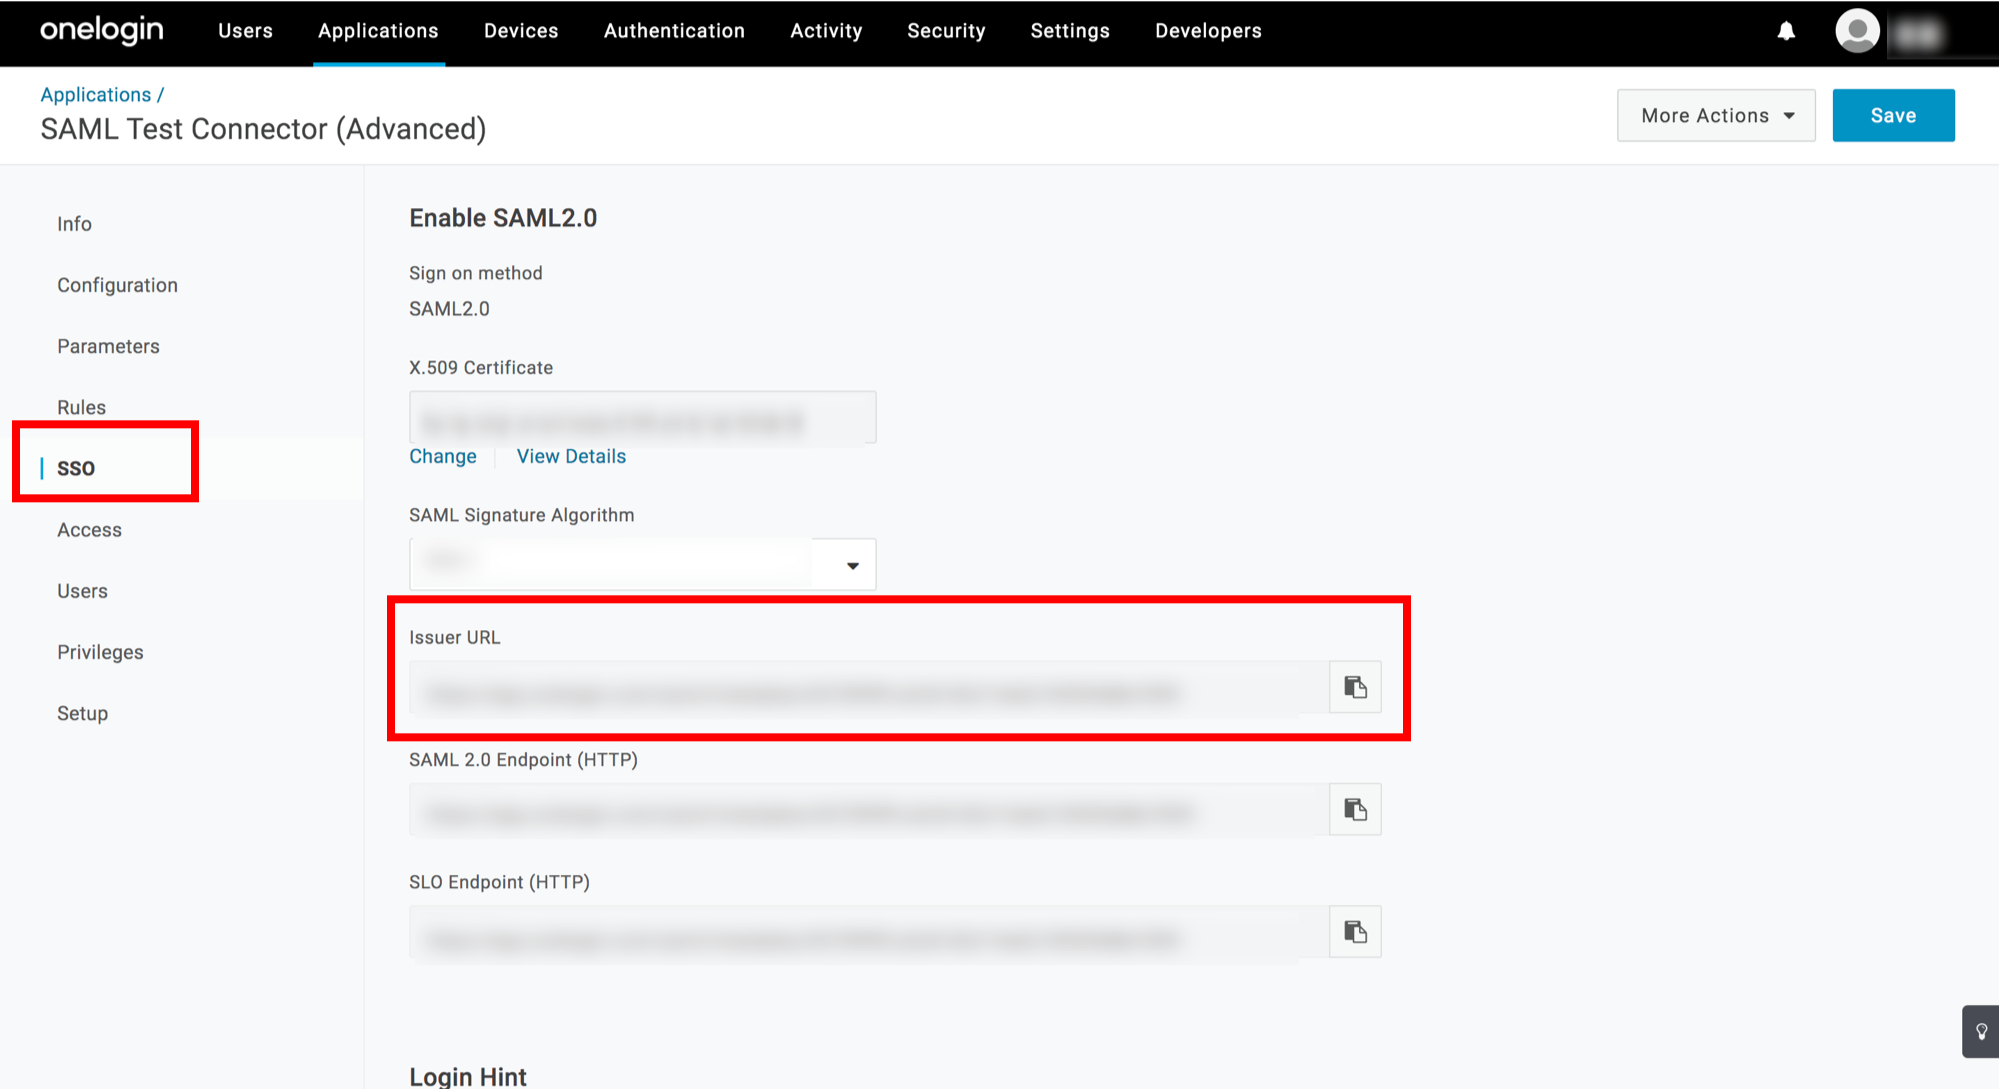Expand the More Actions dropdown

[1716, 115]
